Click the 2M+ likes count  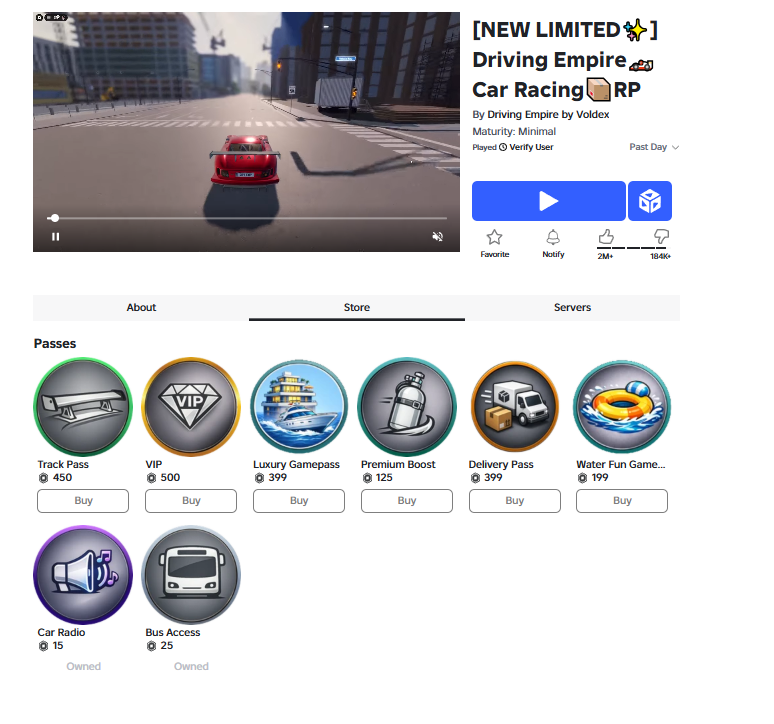605,256
